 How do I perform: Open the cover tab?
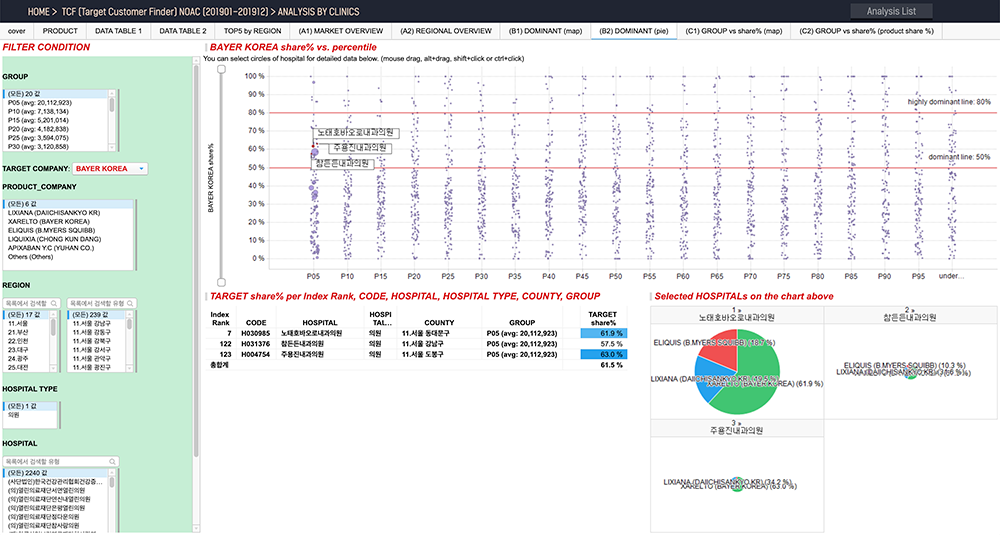point(17,31)
